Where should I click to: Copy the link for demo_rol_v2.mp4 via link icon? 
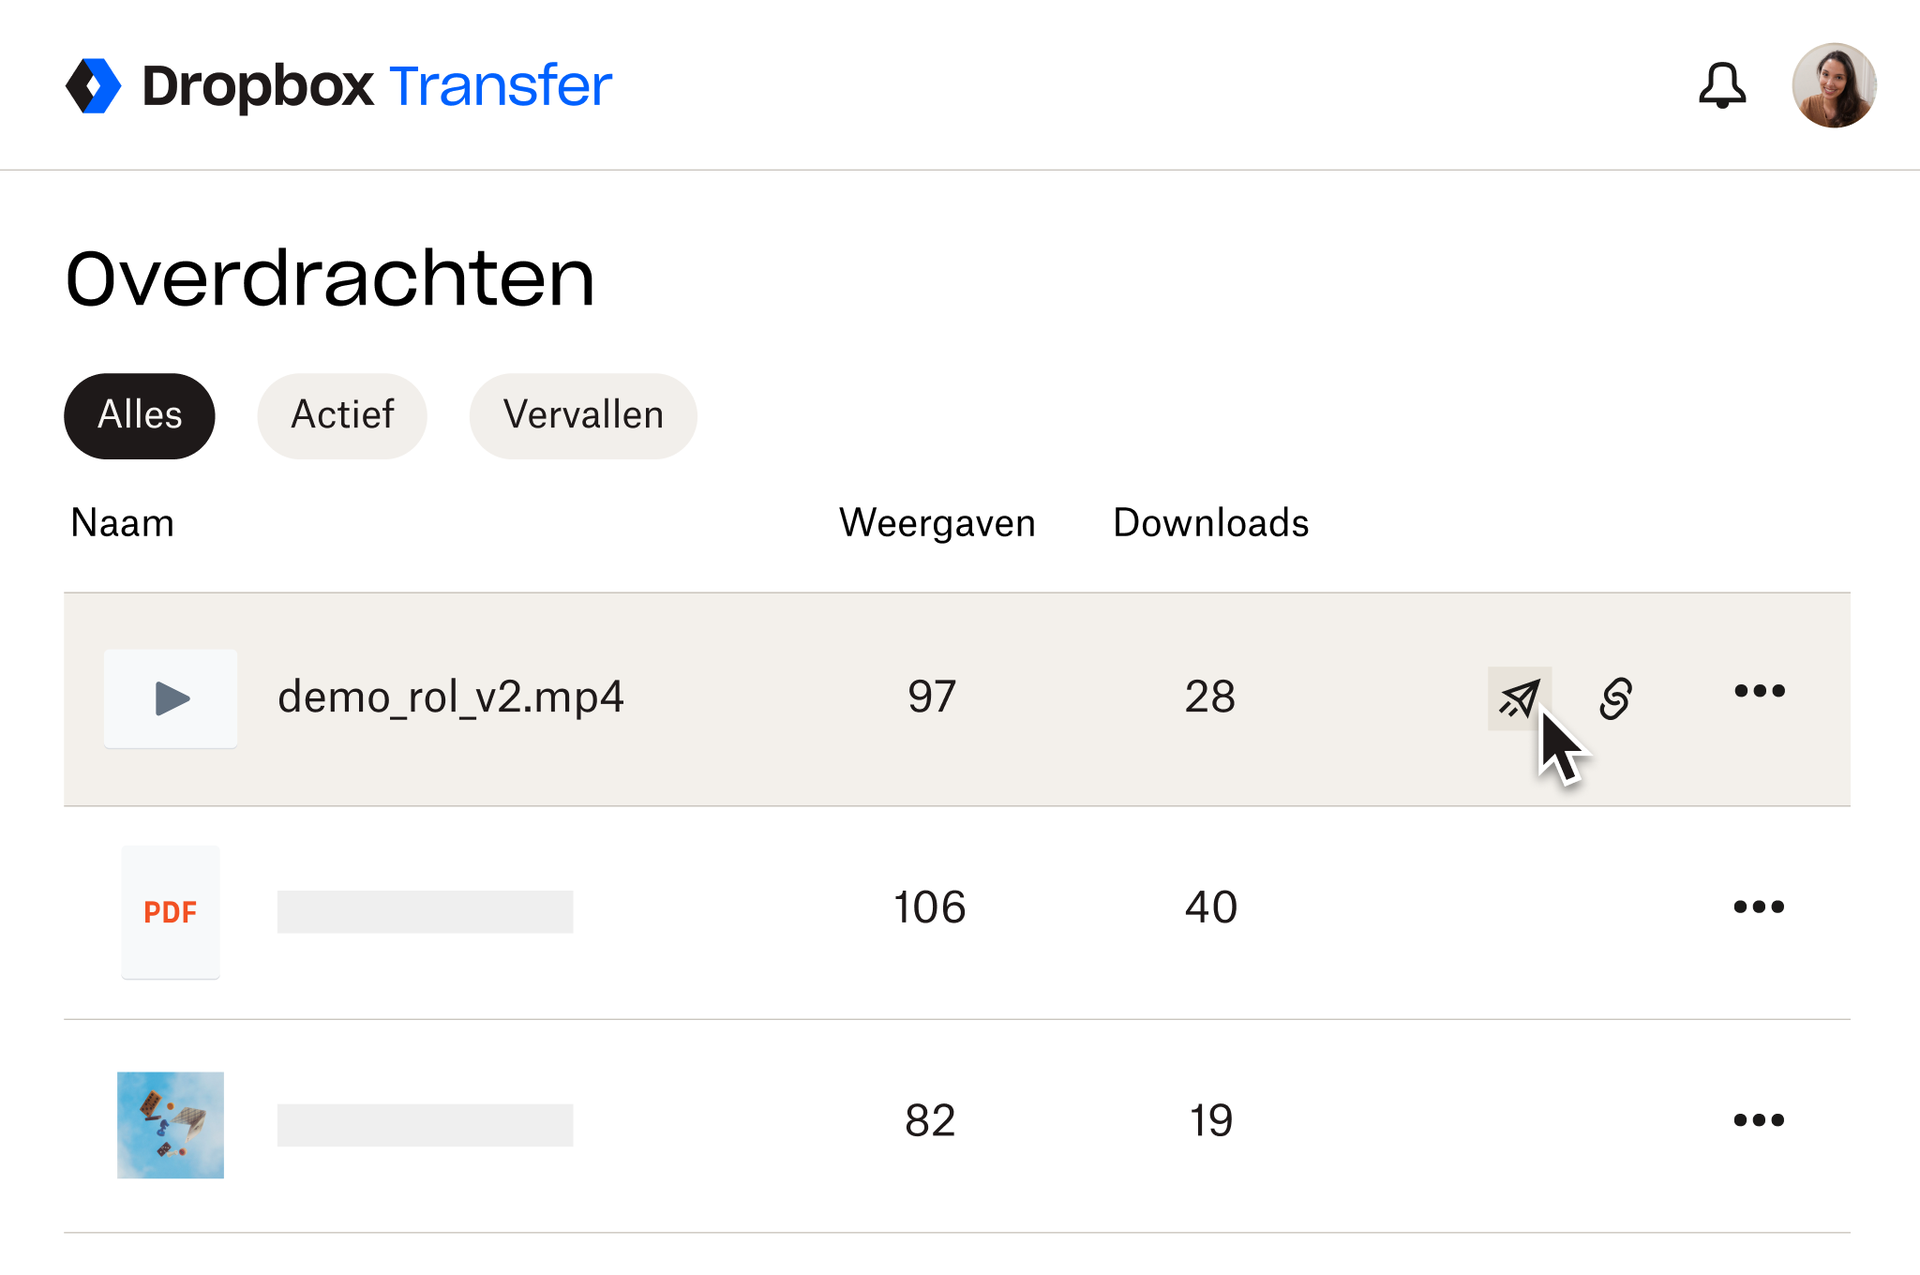point(1616,699)
